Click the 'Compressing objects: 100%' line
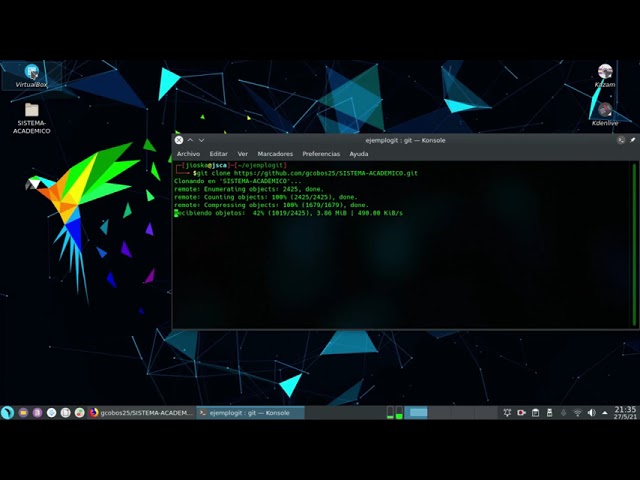This screenshot has width=640, height=480. 271,205
